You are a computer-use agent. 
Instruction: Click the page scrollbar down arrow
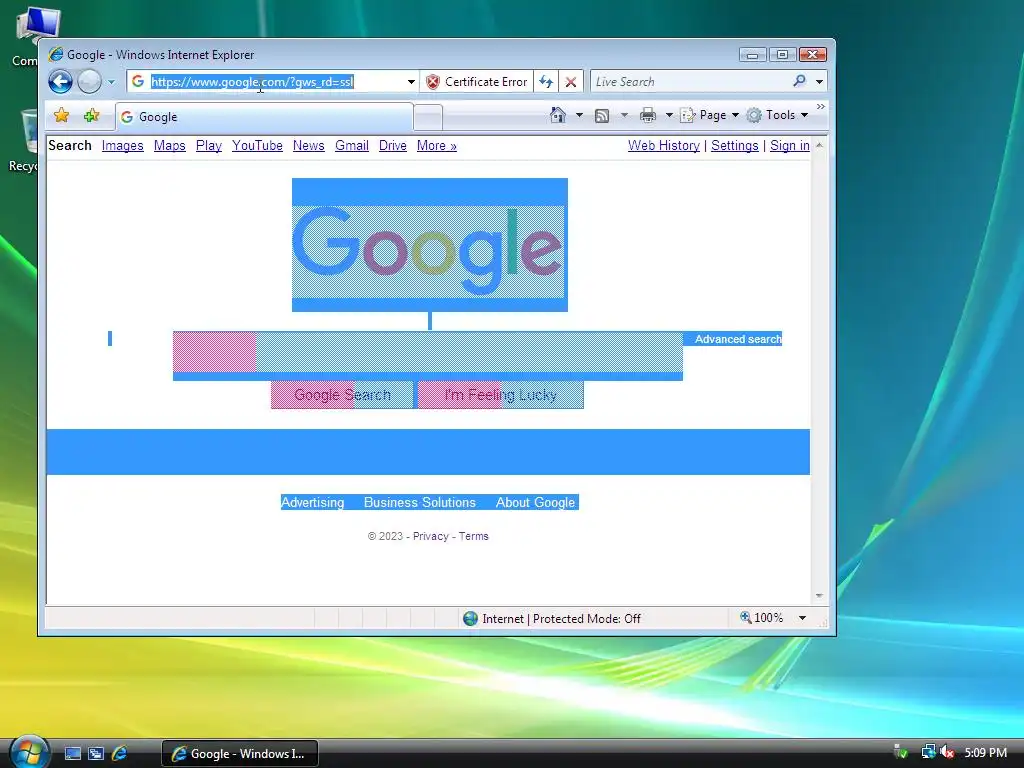819,596
